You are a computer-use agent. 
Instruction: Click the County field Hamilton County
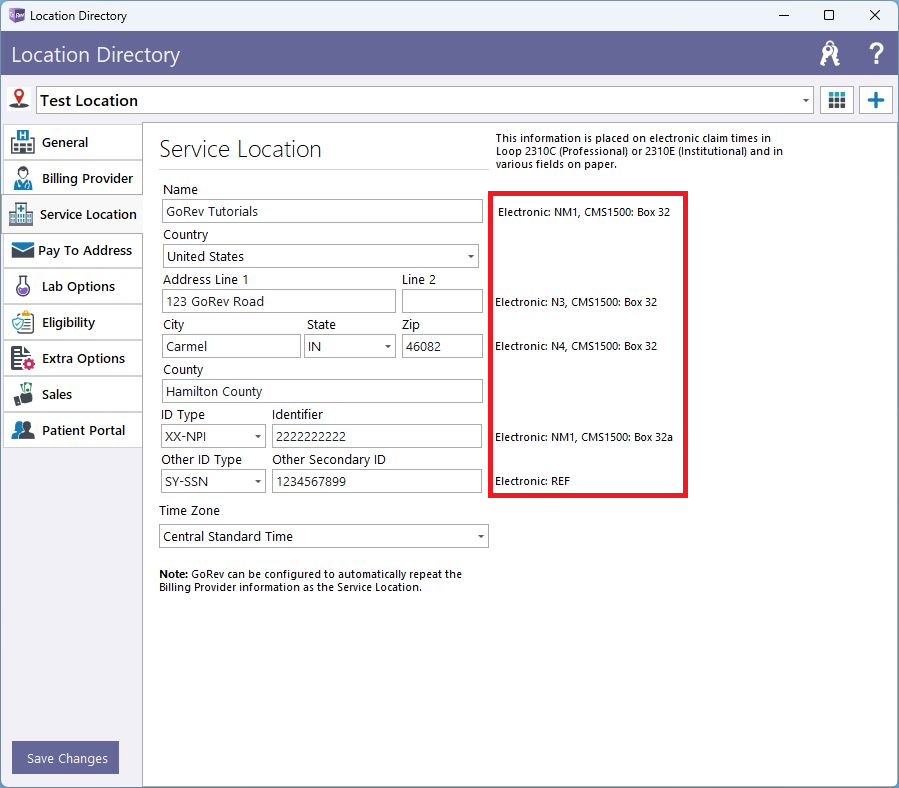pos(322,391)
